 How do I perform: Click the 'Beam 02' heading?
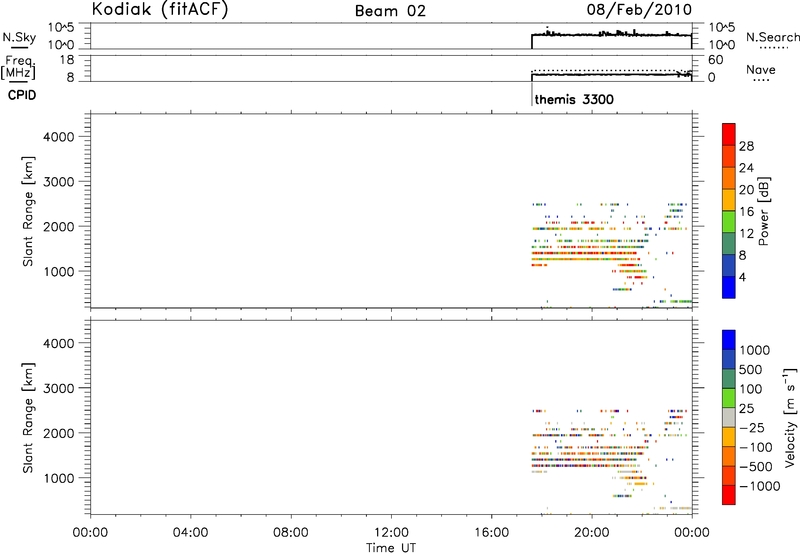[x=390, y=11]
